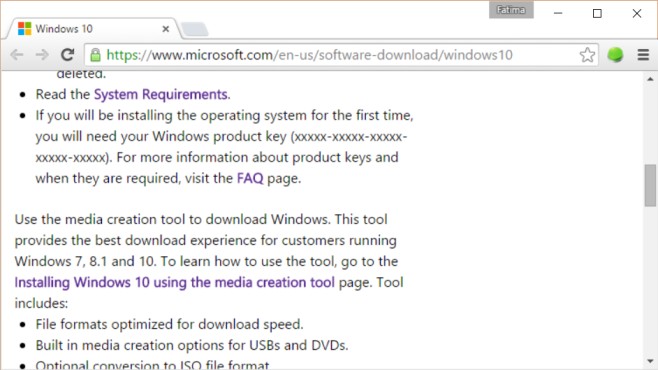Click the address bar URL

pyautogui.click(x=309, y=55)
